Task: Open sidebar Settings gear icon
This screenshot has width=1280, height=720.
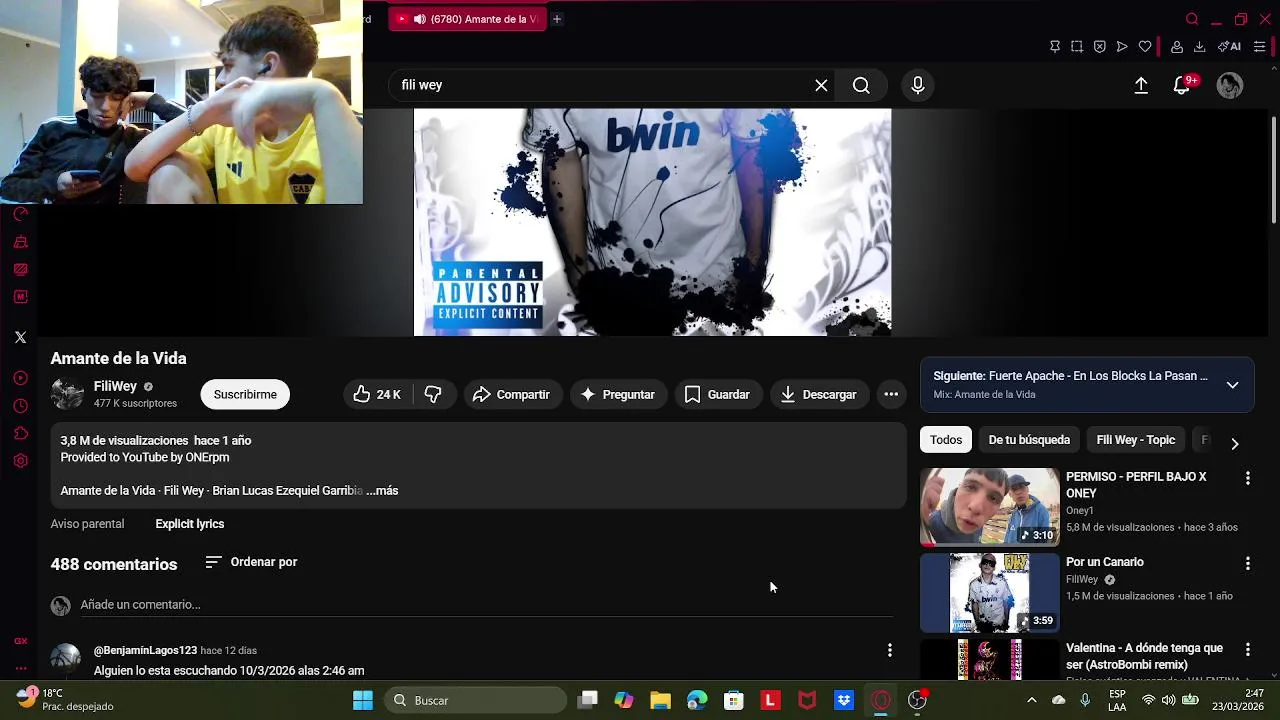Action: click(x=20, y=461)
